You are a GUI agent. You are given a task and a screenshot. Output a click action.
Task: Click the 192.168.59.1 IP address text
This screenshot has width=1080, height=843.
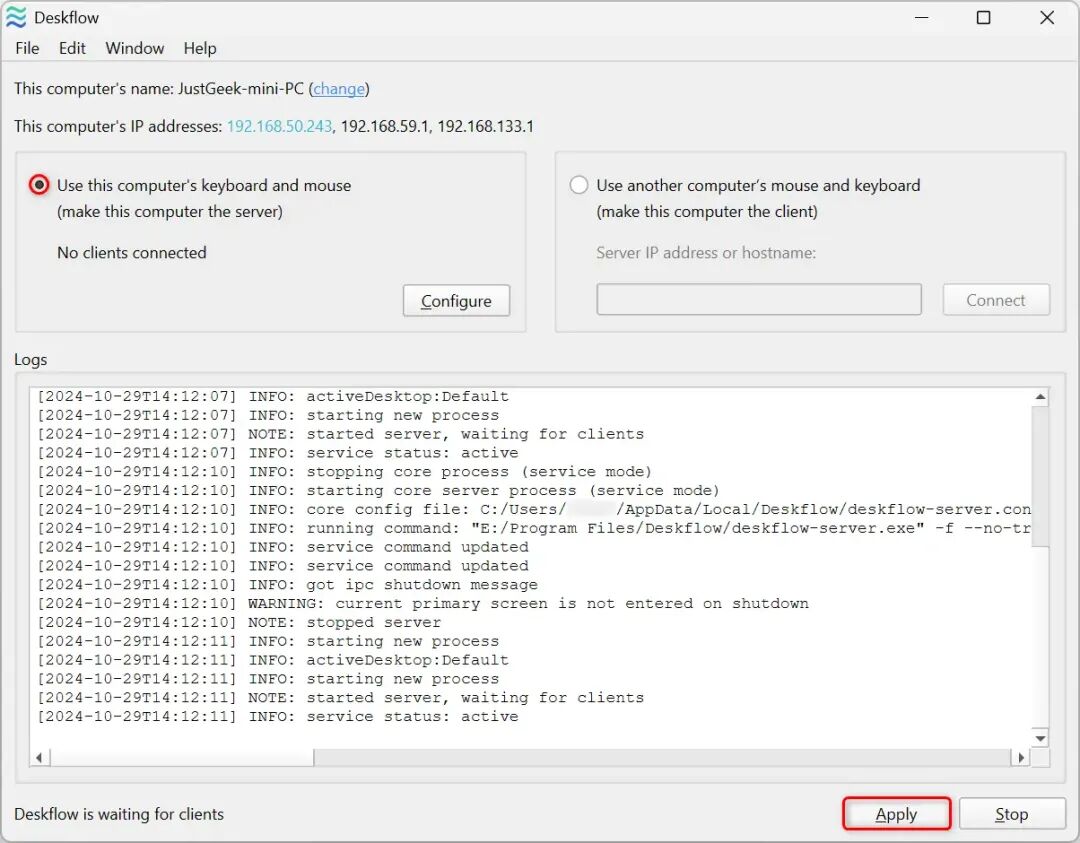coord(384,127)
